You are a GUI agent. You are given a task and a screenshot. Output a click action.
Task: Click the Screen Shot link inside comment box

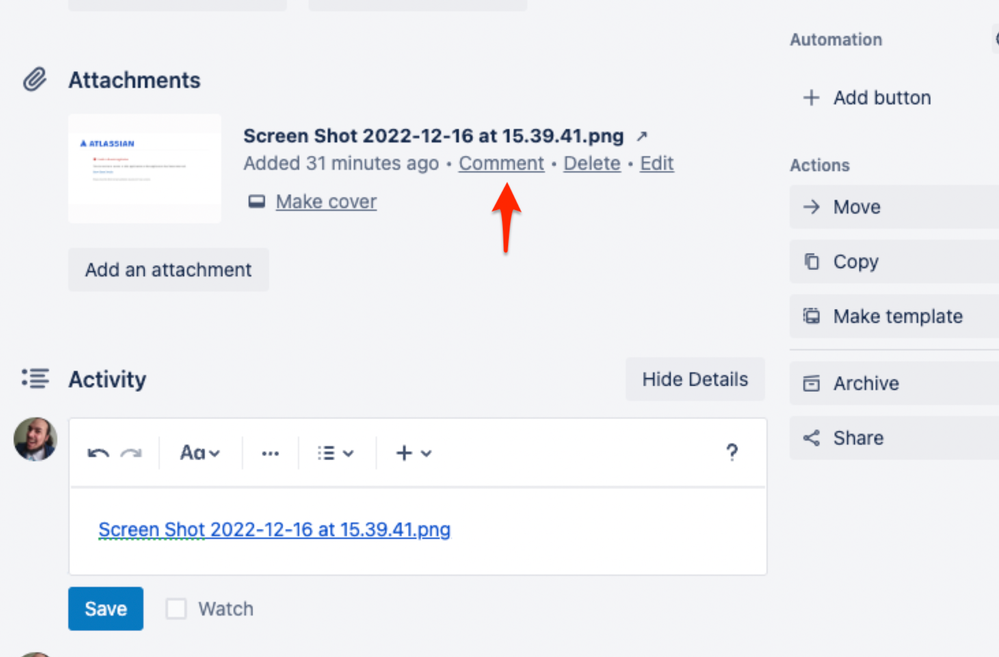(274, 530)
